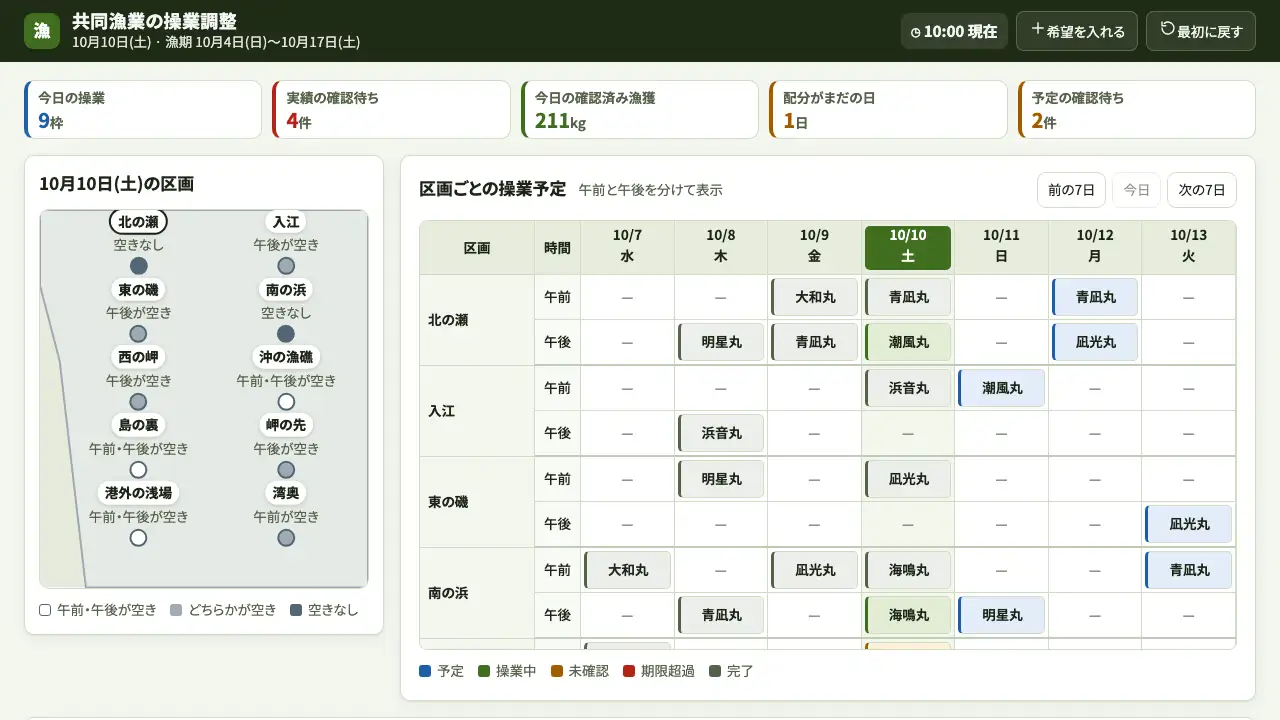The width and height of the screenshot is (1280, 720).
Task: Open 青凪丸 in 南の浜 午後 10/8
Action: coord(721,615)
